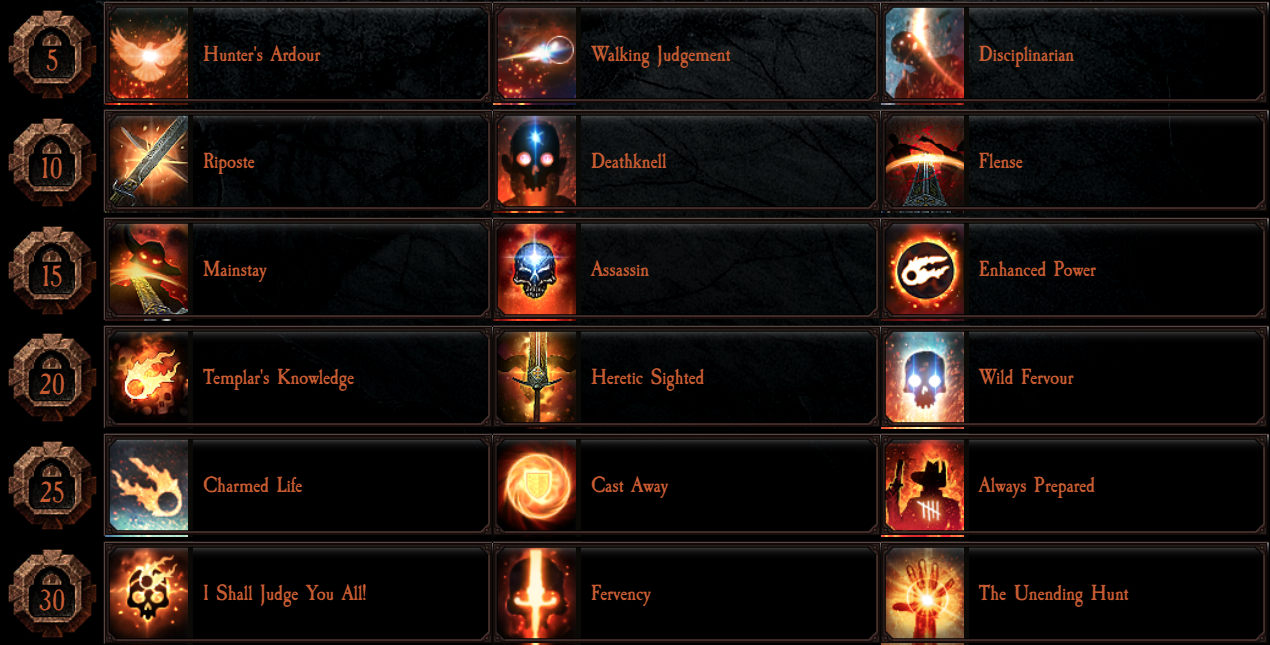This screenshot has width=1270, height=645.
Task: Select the Hunter's Ardour dove icon
Action: [x=149, y=54]
